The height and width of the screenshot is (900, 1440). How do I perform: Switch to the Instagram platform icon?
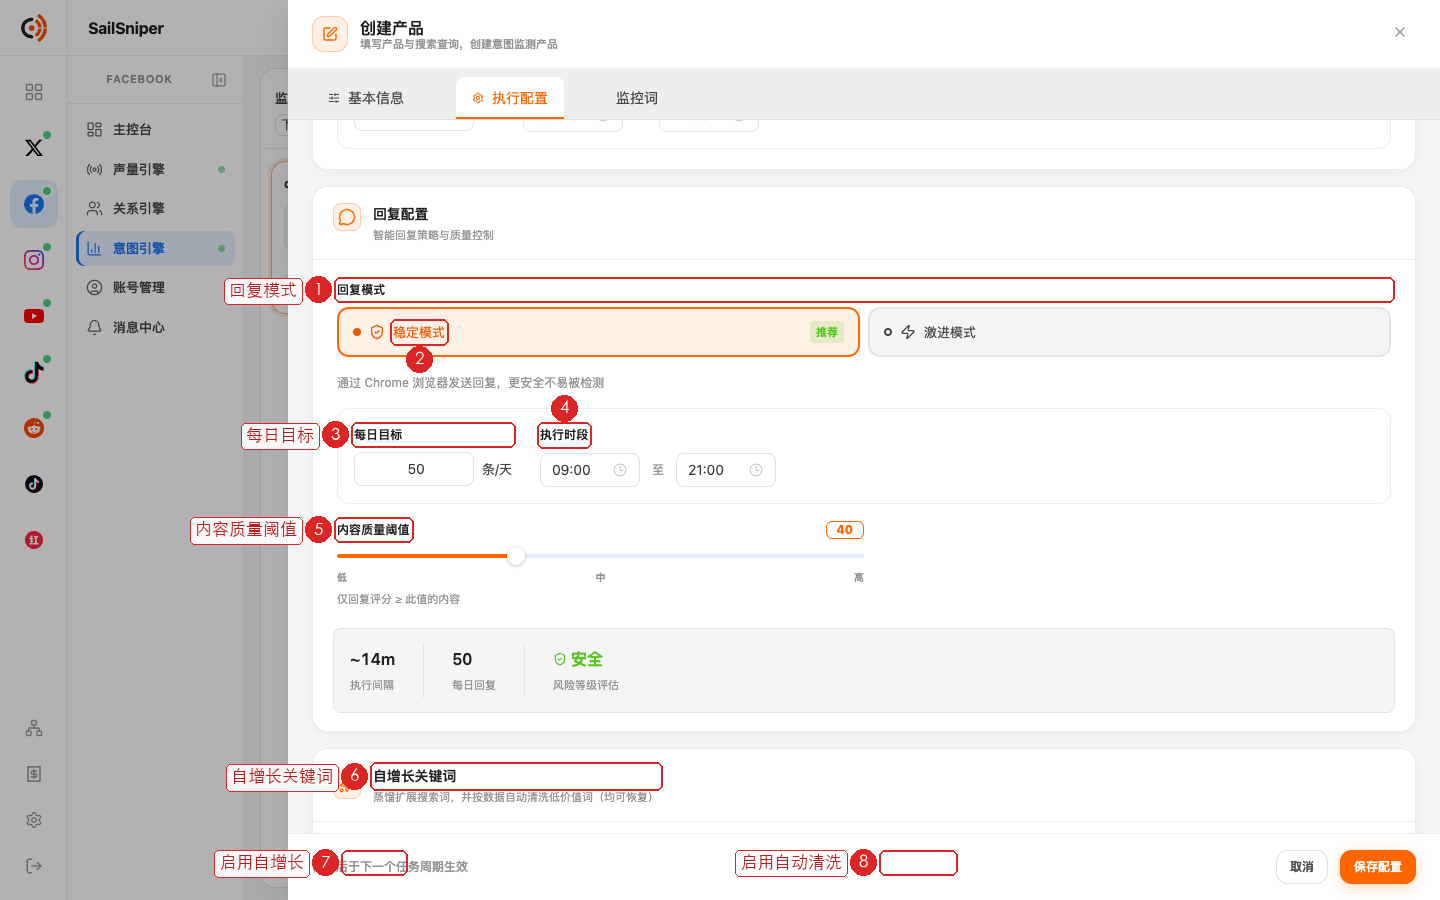pyautogui.click(x=34, y=260)
